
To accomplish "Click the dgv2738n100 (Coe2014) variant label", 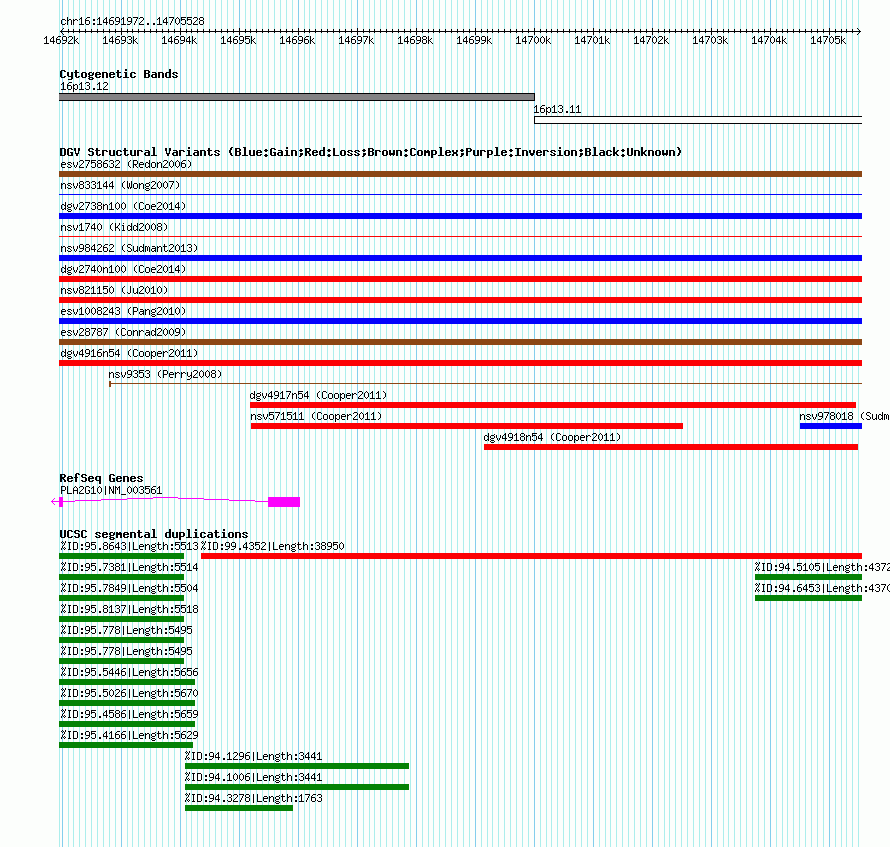I will point(123,206).
